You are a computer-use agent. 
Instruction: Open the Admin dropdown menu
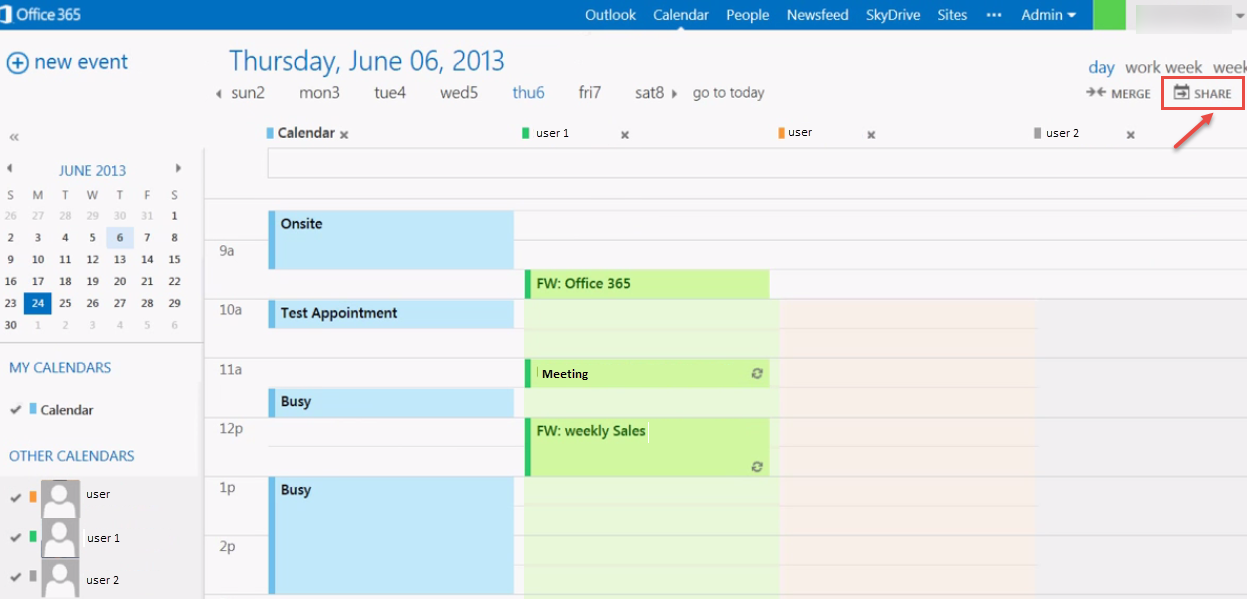point(1048,15)
